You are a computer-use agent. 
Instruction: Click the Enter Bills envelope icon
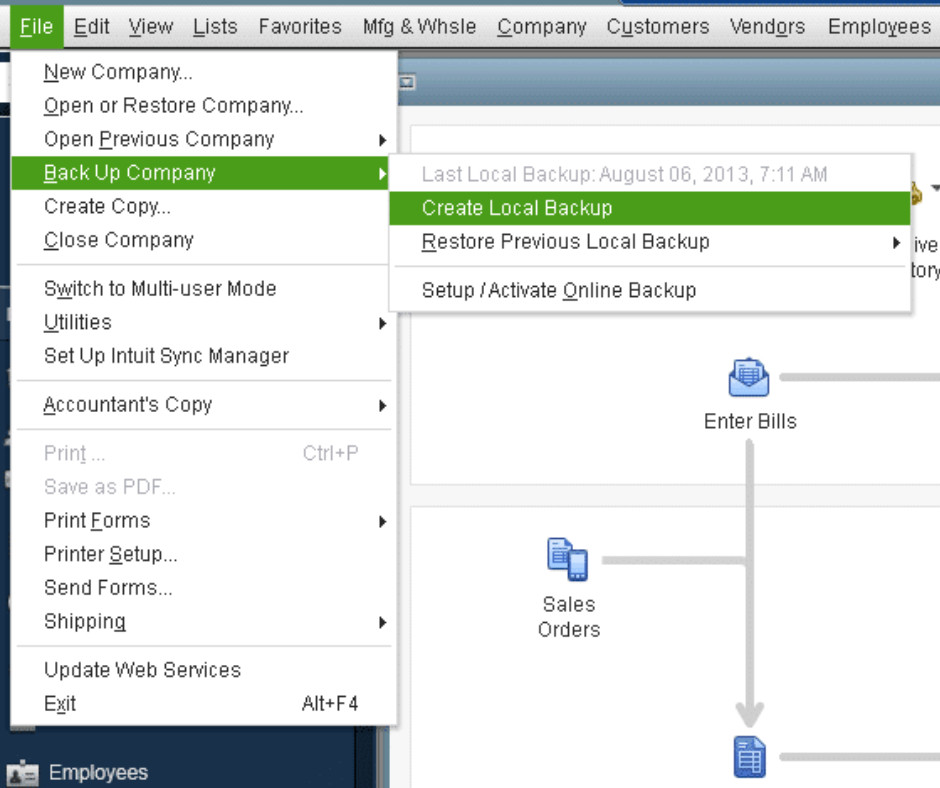tap(748, 380)
